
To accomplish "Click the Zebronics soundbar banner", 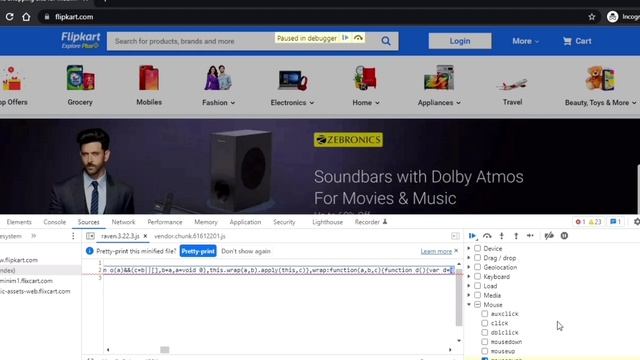I will pyautogui.click(x=320, y=167).
